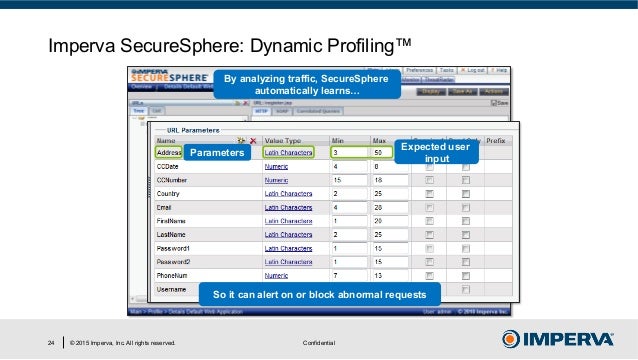Open the Help link in top bar

[x=499, y=70]
